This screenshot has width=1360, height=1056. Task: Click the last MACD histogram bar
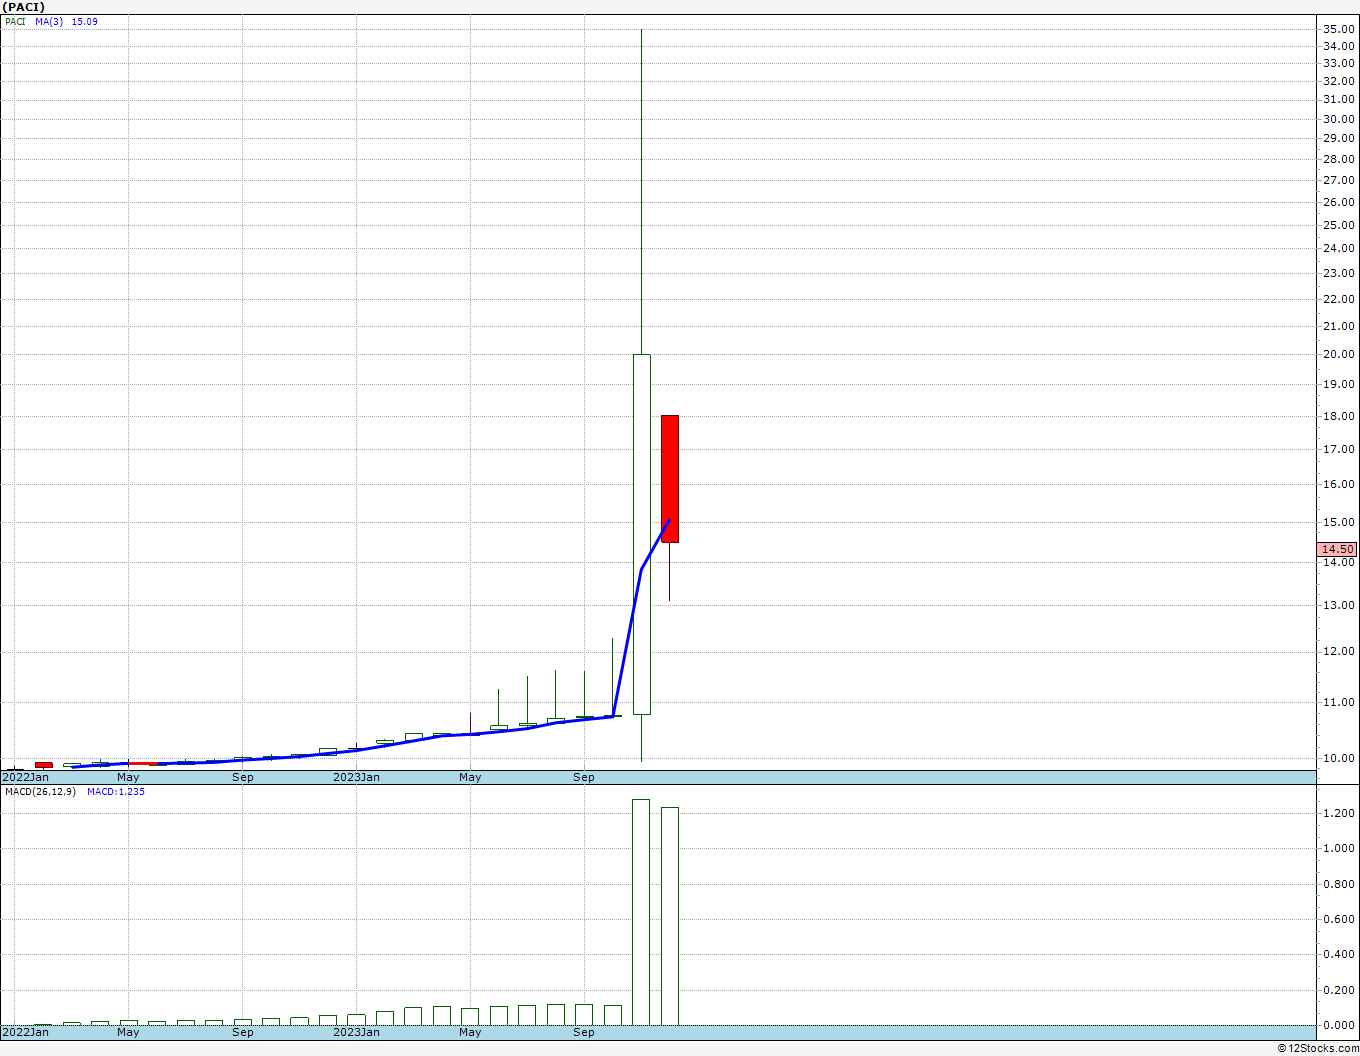point(669,915)
